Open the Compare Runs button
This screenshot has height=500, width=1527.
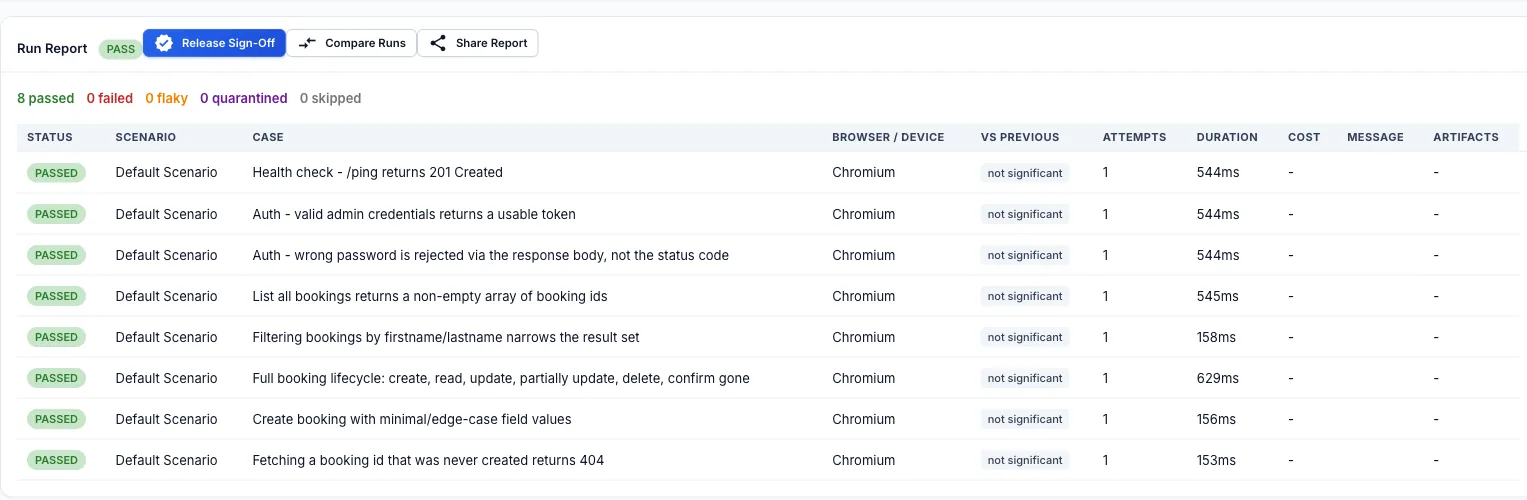pyautogui.click(x=352, y=43)
